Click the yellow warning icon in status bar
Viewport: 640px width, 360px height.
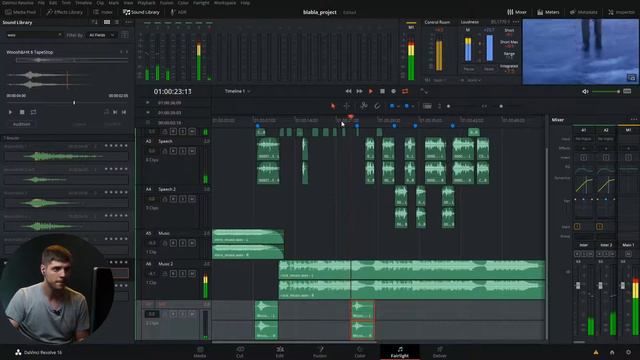596,352
